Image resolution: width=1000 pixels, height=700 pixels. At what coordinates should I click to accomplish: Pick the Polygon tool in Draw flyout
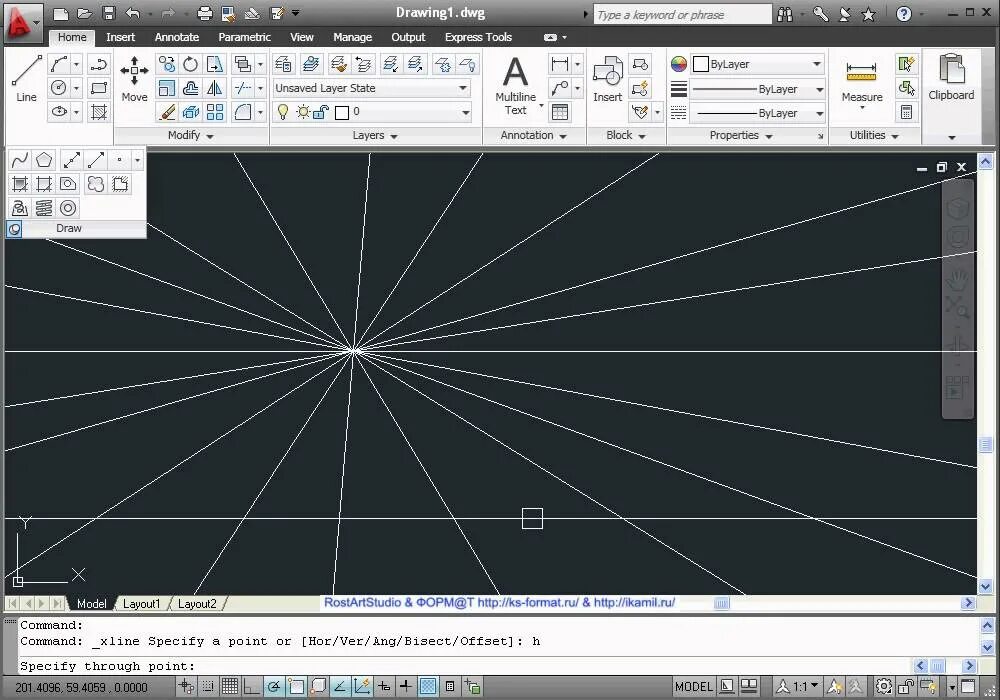coord(44,159)
